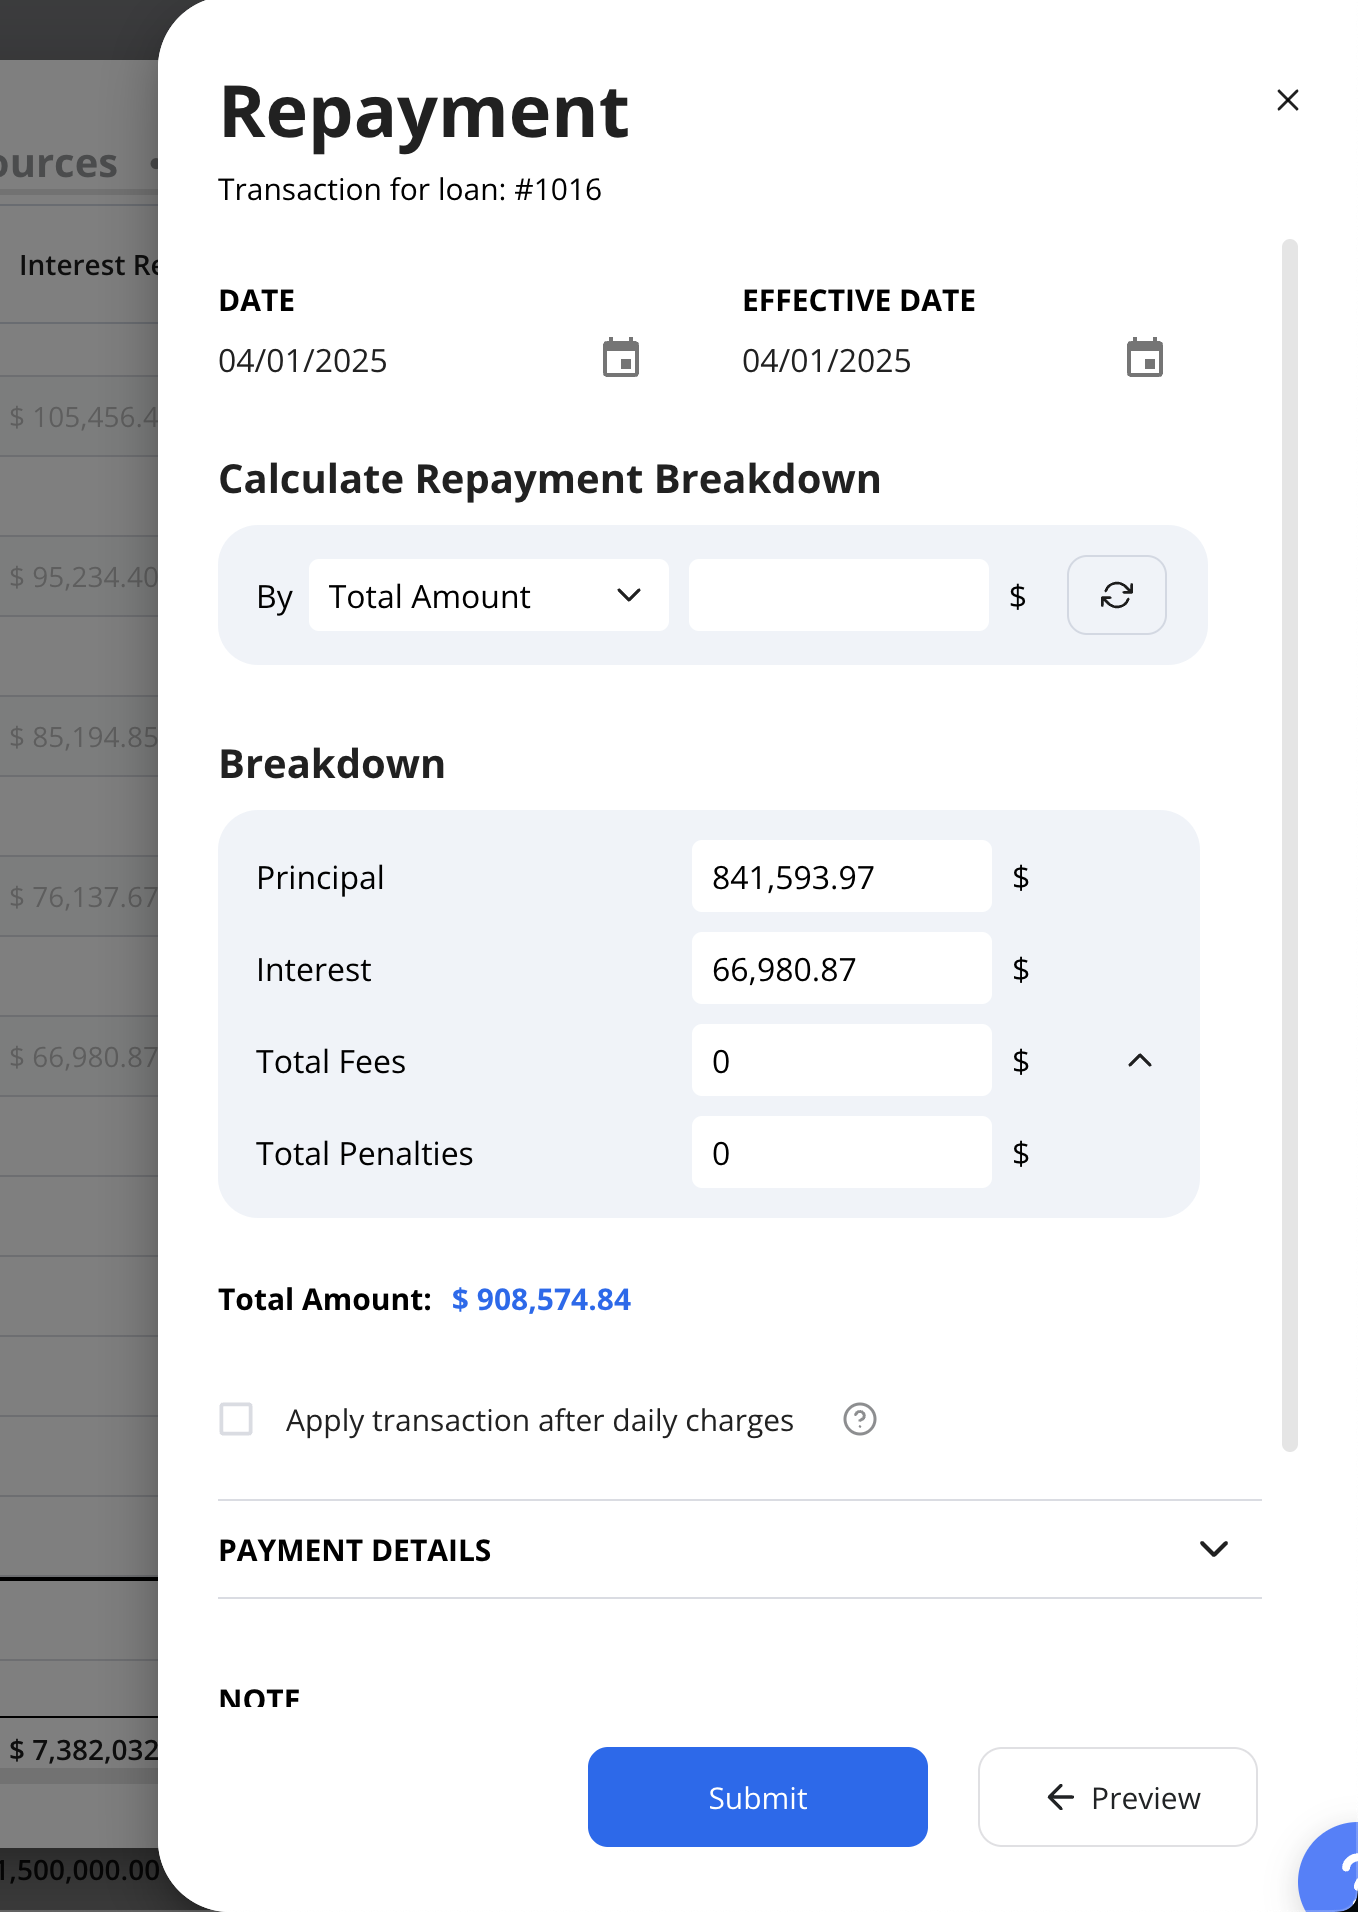Open the blue help chat bubble
This screenshot has width=1358, height=1912.
(1330, 1868)
